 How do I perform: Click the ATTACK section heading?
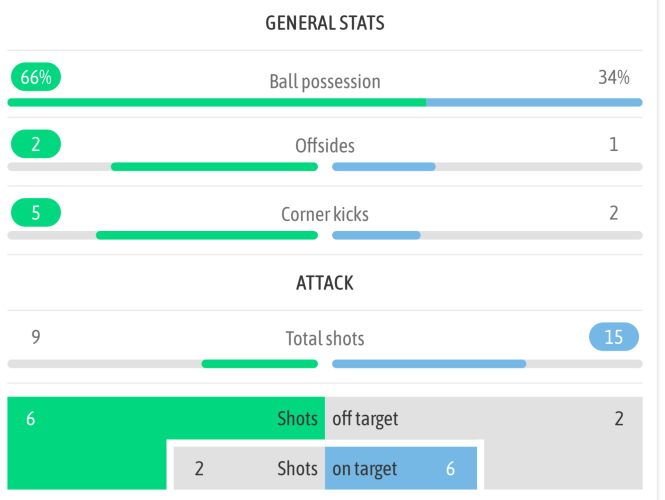(x=324, y=283)
